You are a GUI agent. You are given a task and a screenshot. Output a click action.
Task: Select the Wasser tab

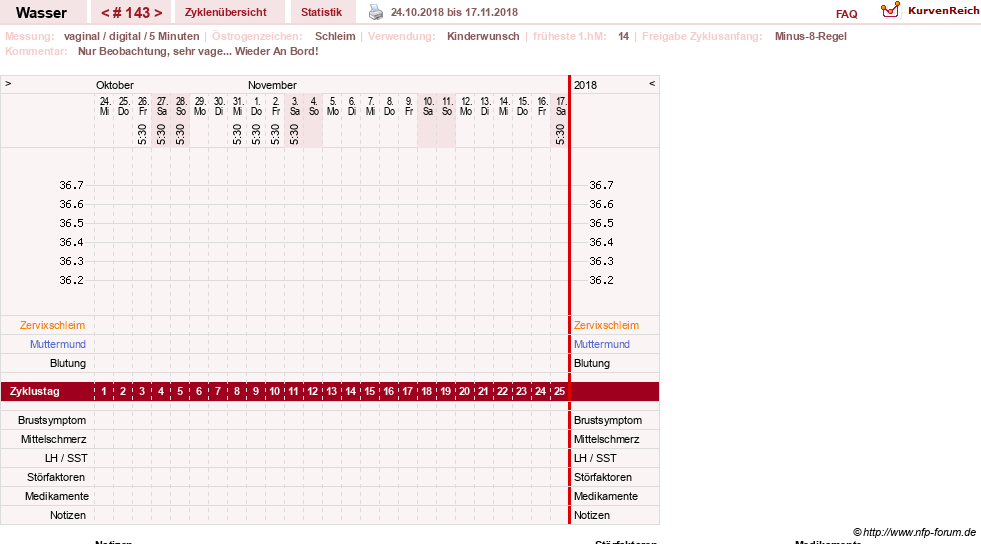[x=41, y=13]
